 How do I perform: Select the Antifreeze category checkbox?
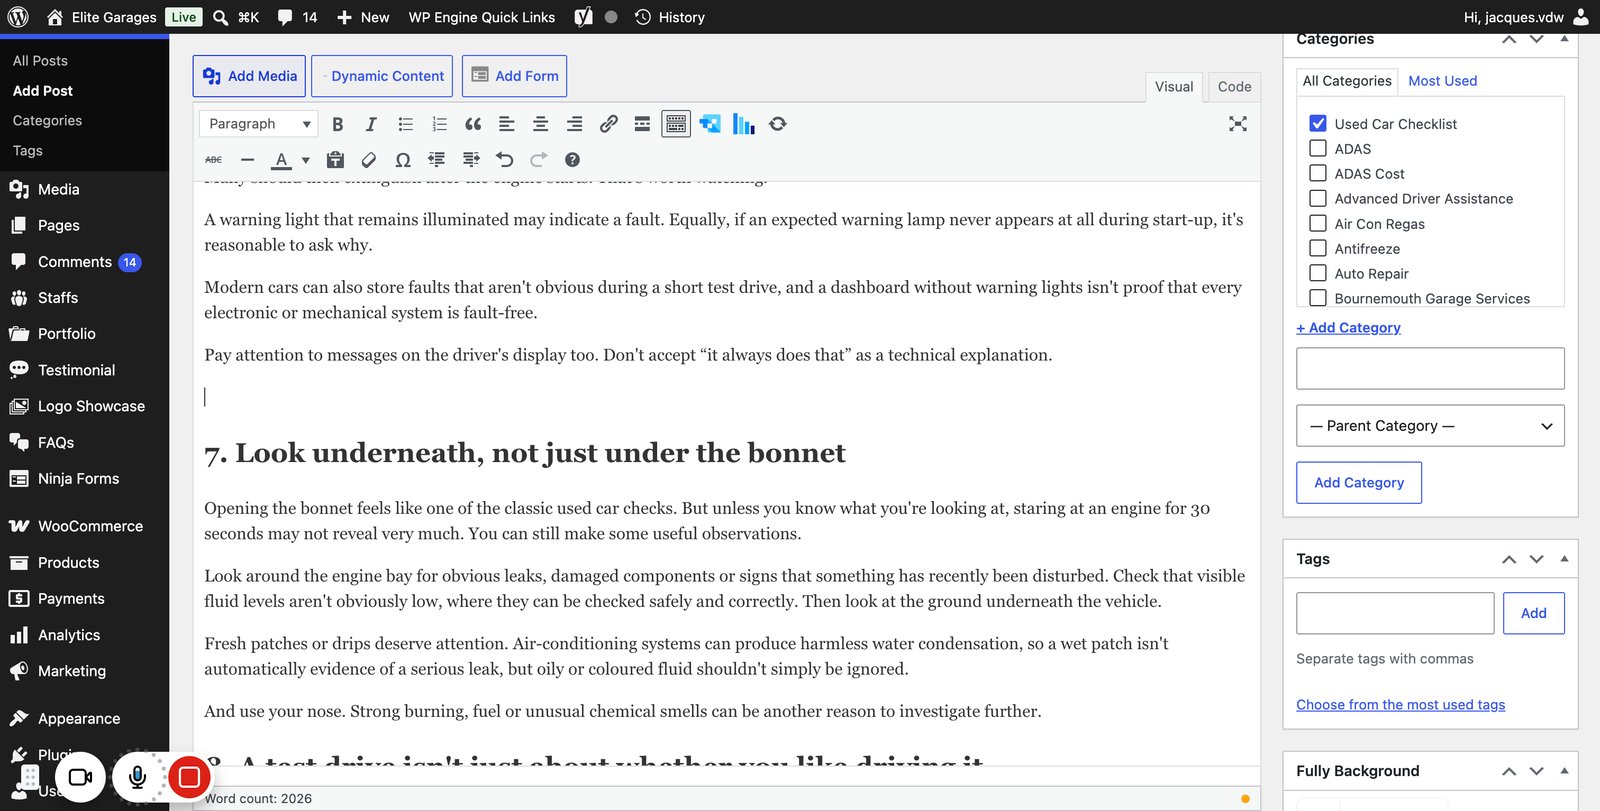coord(1318,248)
